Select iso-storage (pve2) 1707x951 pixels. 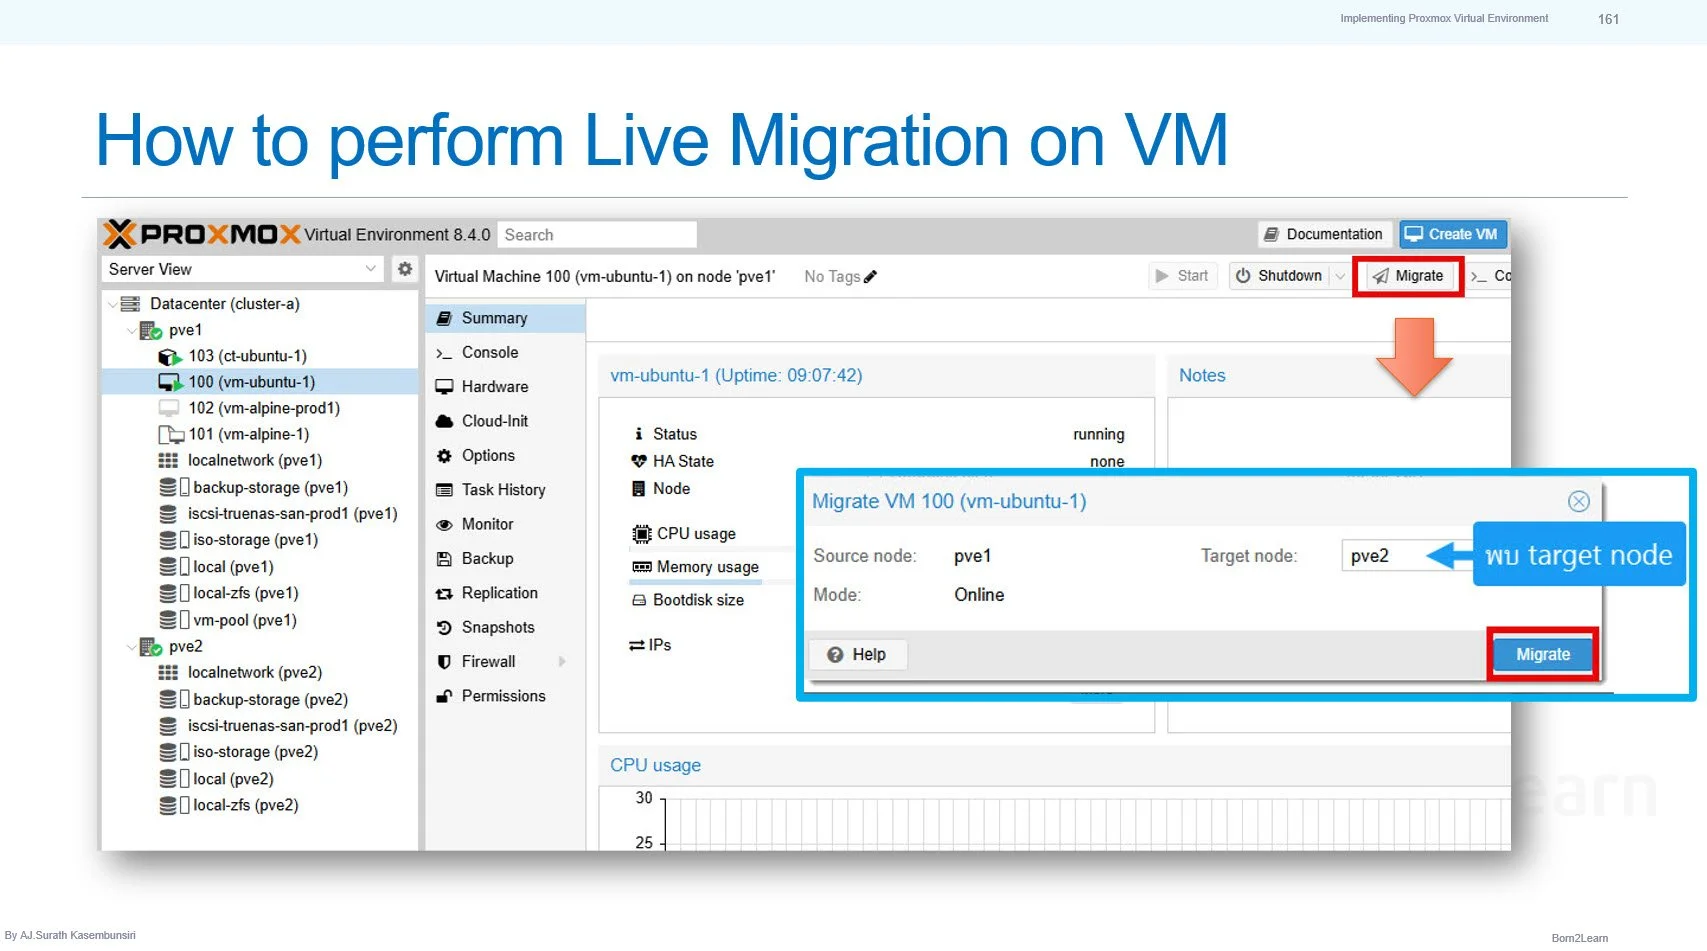click(x=255, y=751)
